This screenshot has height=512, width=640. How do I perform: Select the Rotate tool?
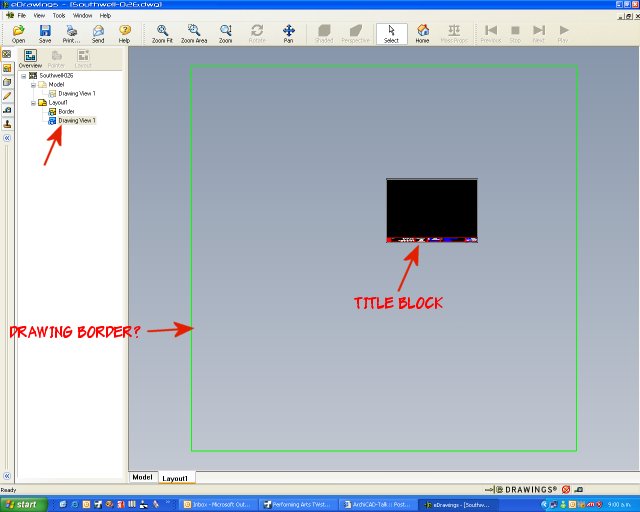click(257, 34)
